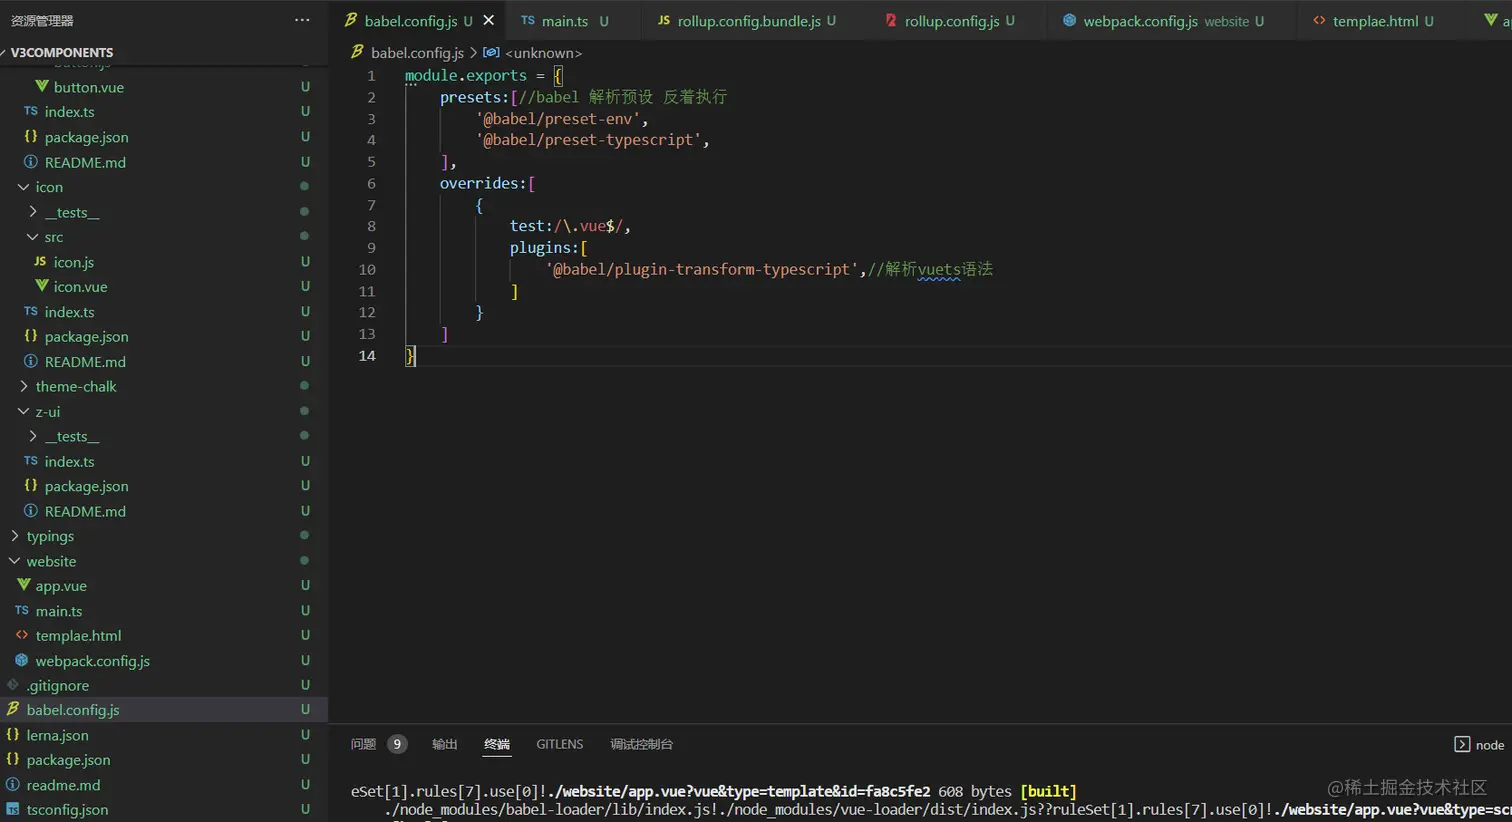Click the braces icon beside lerna.json
Viewport: 1512px width, 822px height.
tap(13, 735)
